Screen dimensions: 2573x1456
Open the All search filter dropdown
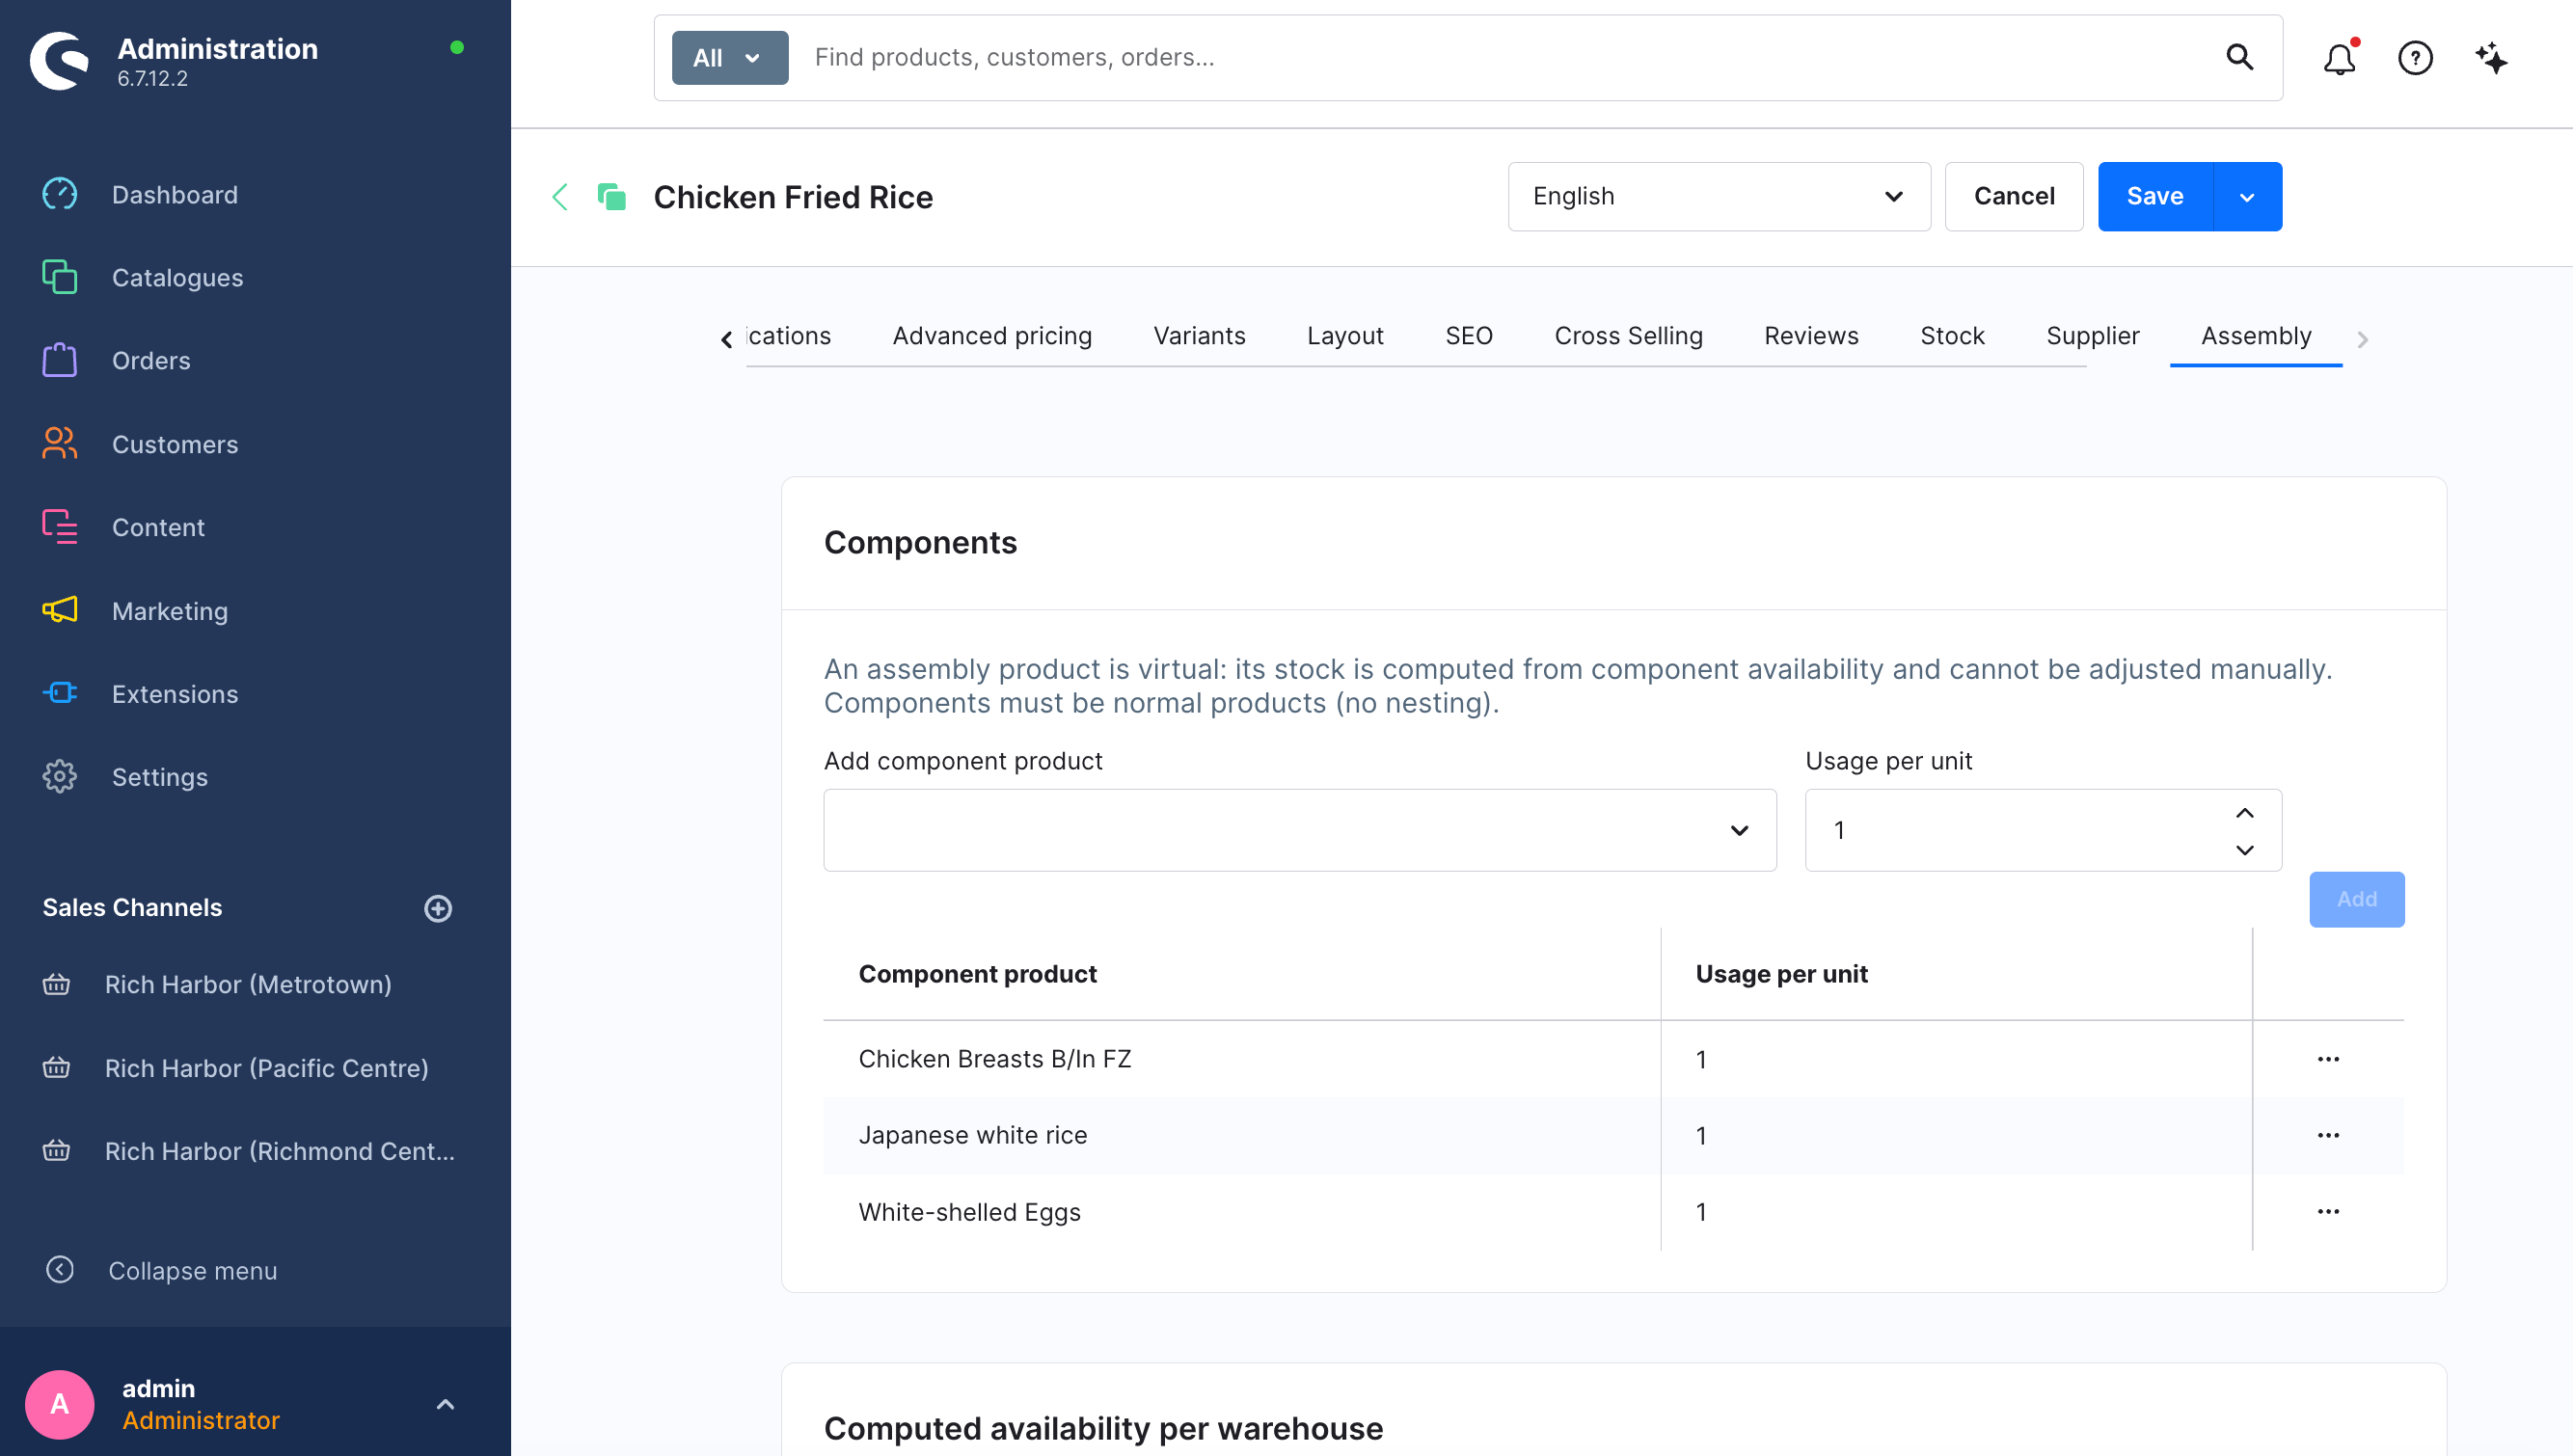[729, 58]
